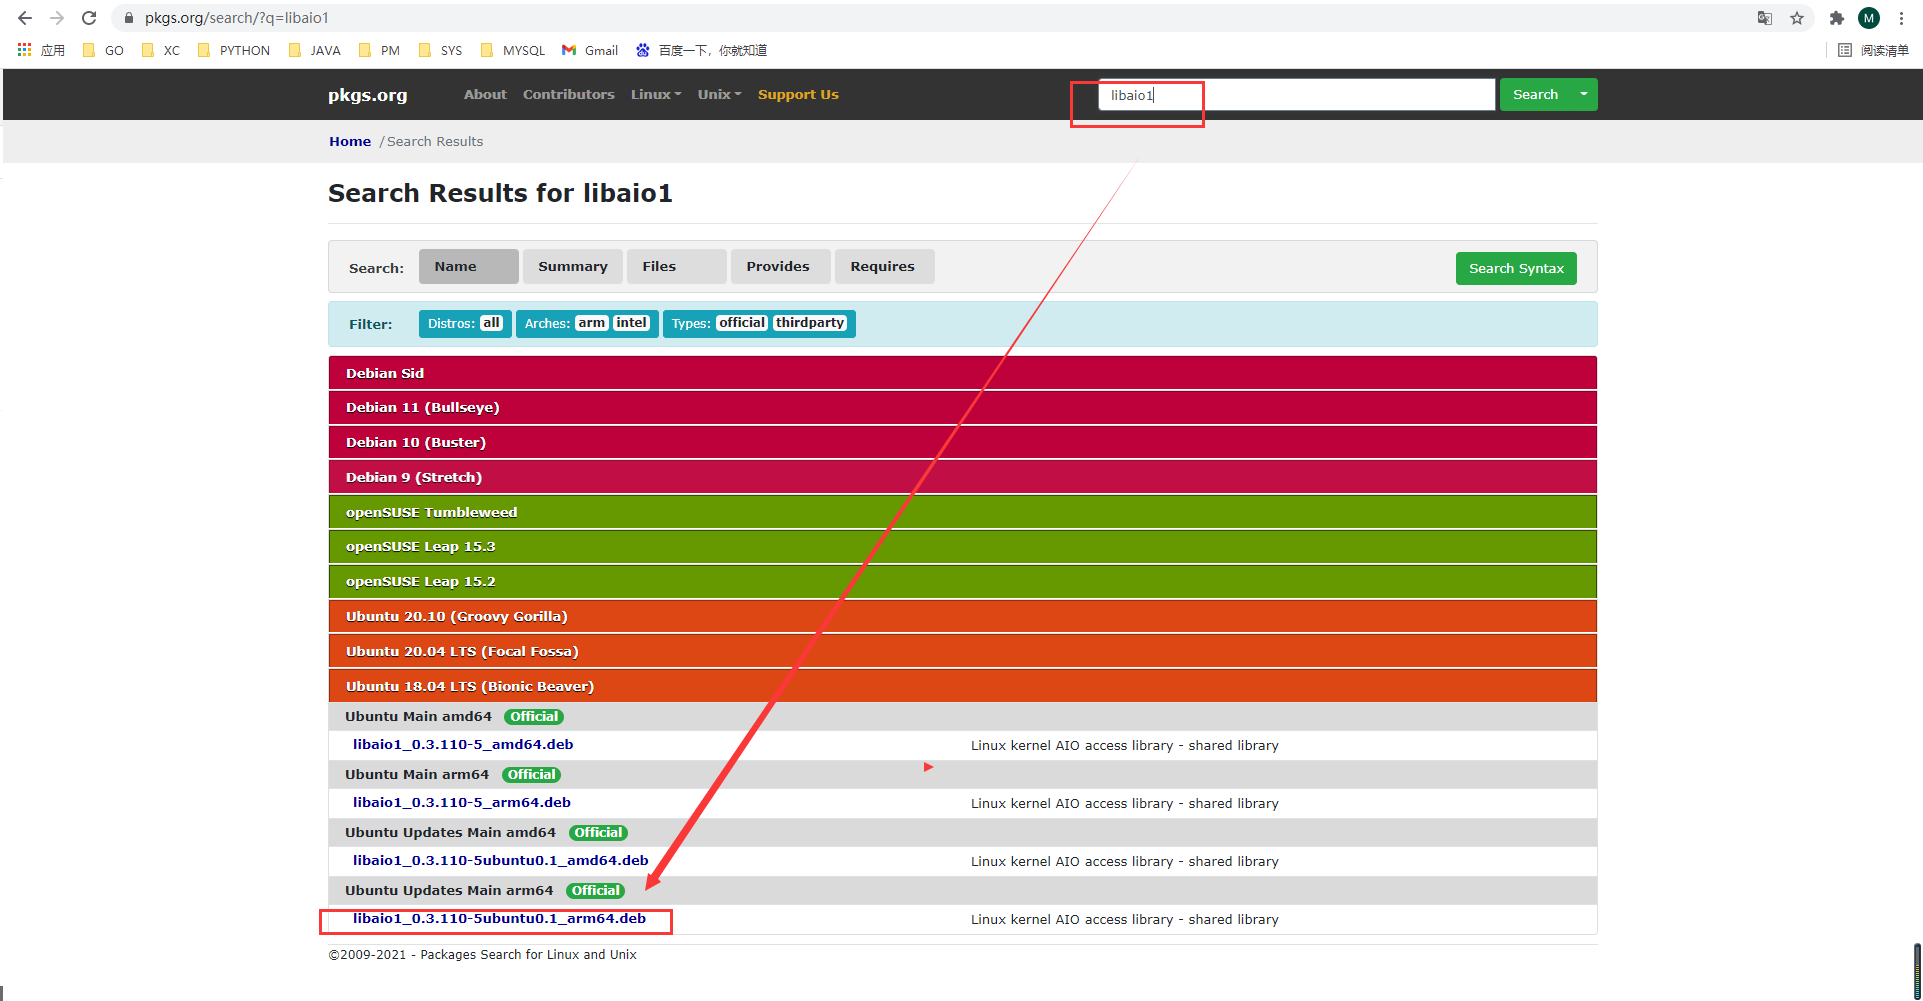Collapse Ubuntu 18.04 LTS (Bionic Beaver) section

(x=962, y=686)
